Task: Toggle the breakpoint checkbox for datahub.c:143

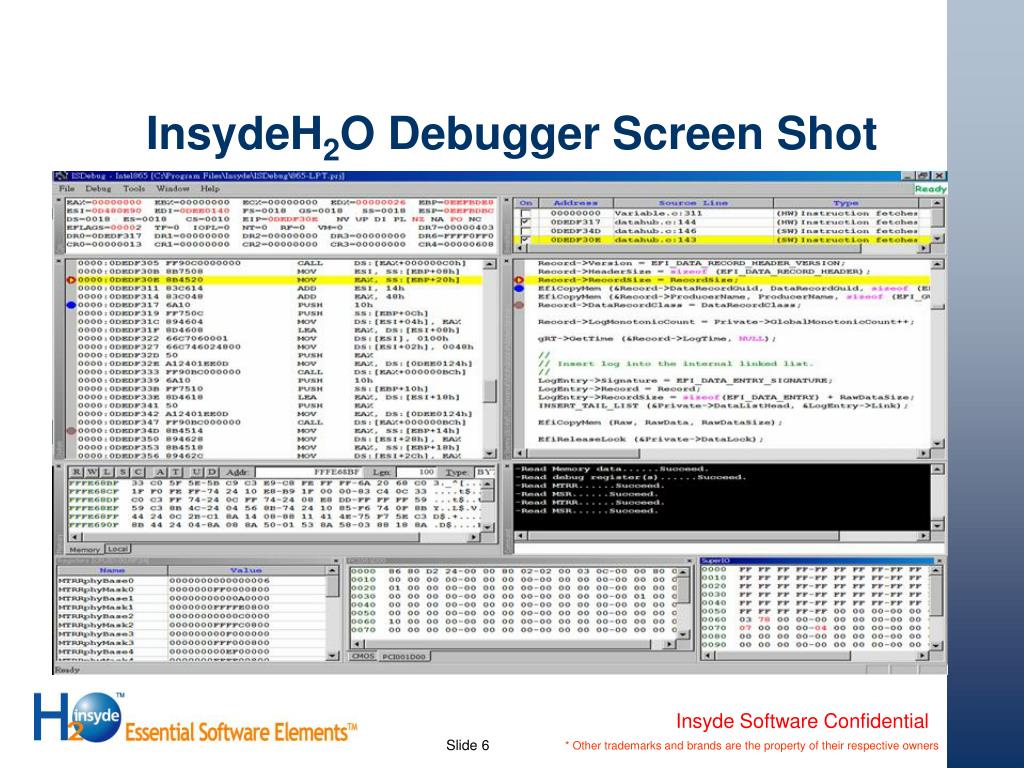Action: [525, 240]
